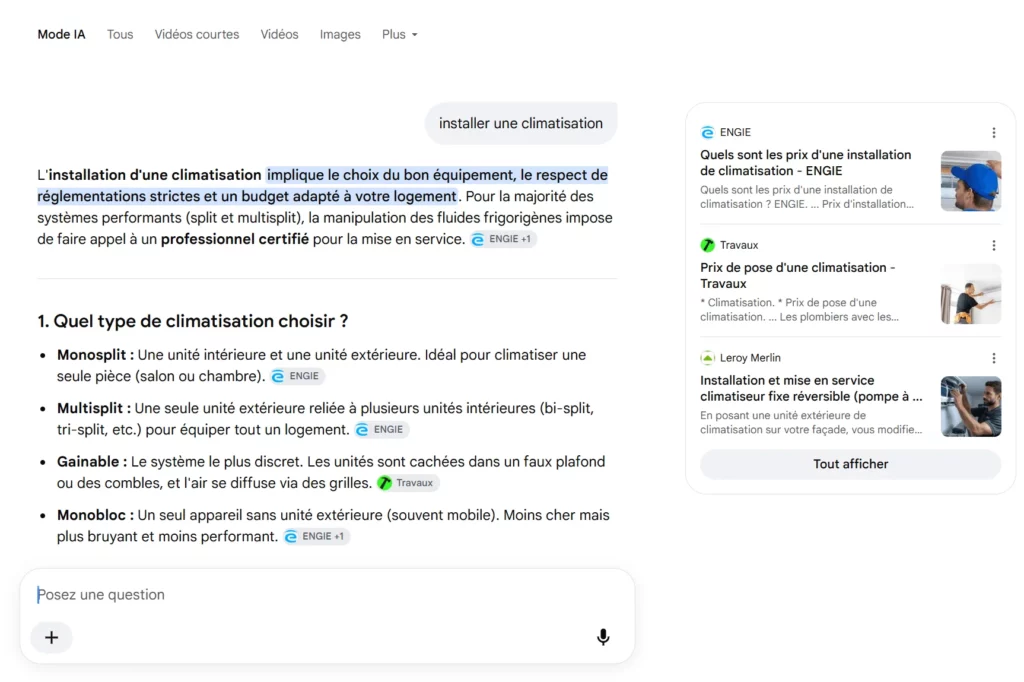Switch to the Mode IA tab
The width and height of the screenshot is (1024, 682).
pos(61,35)
